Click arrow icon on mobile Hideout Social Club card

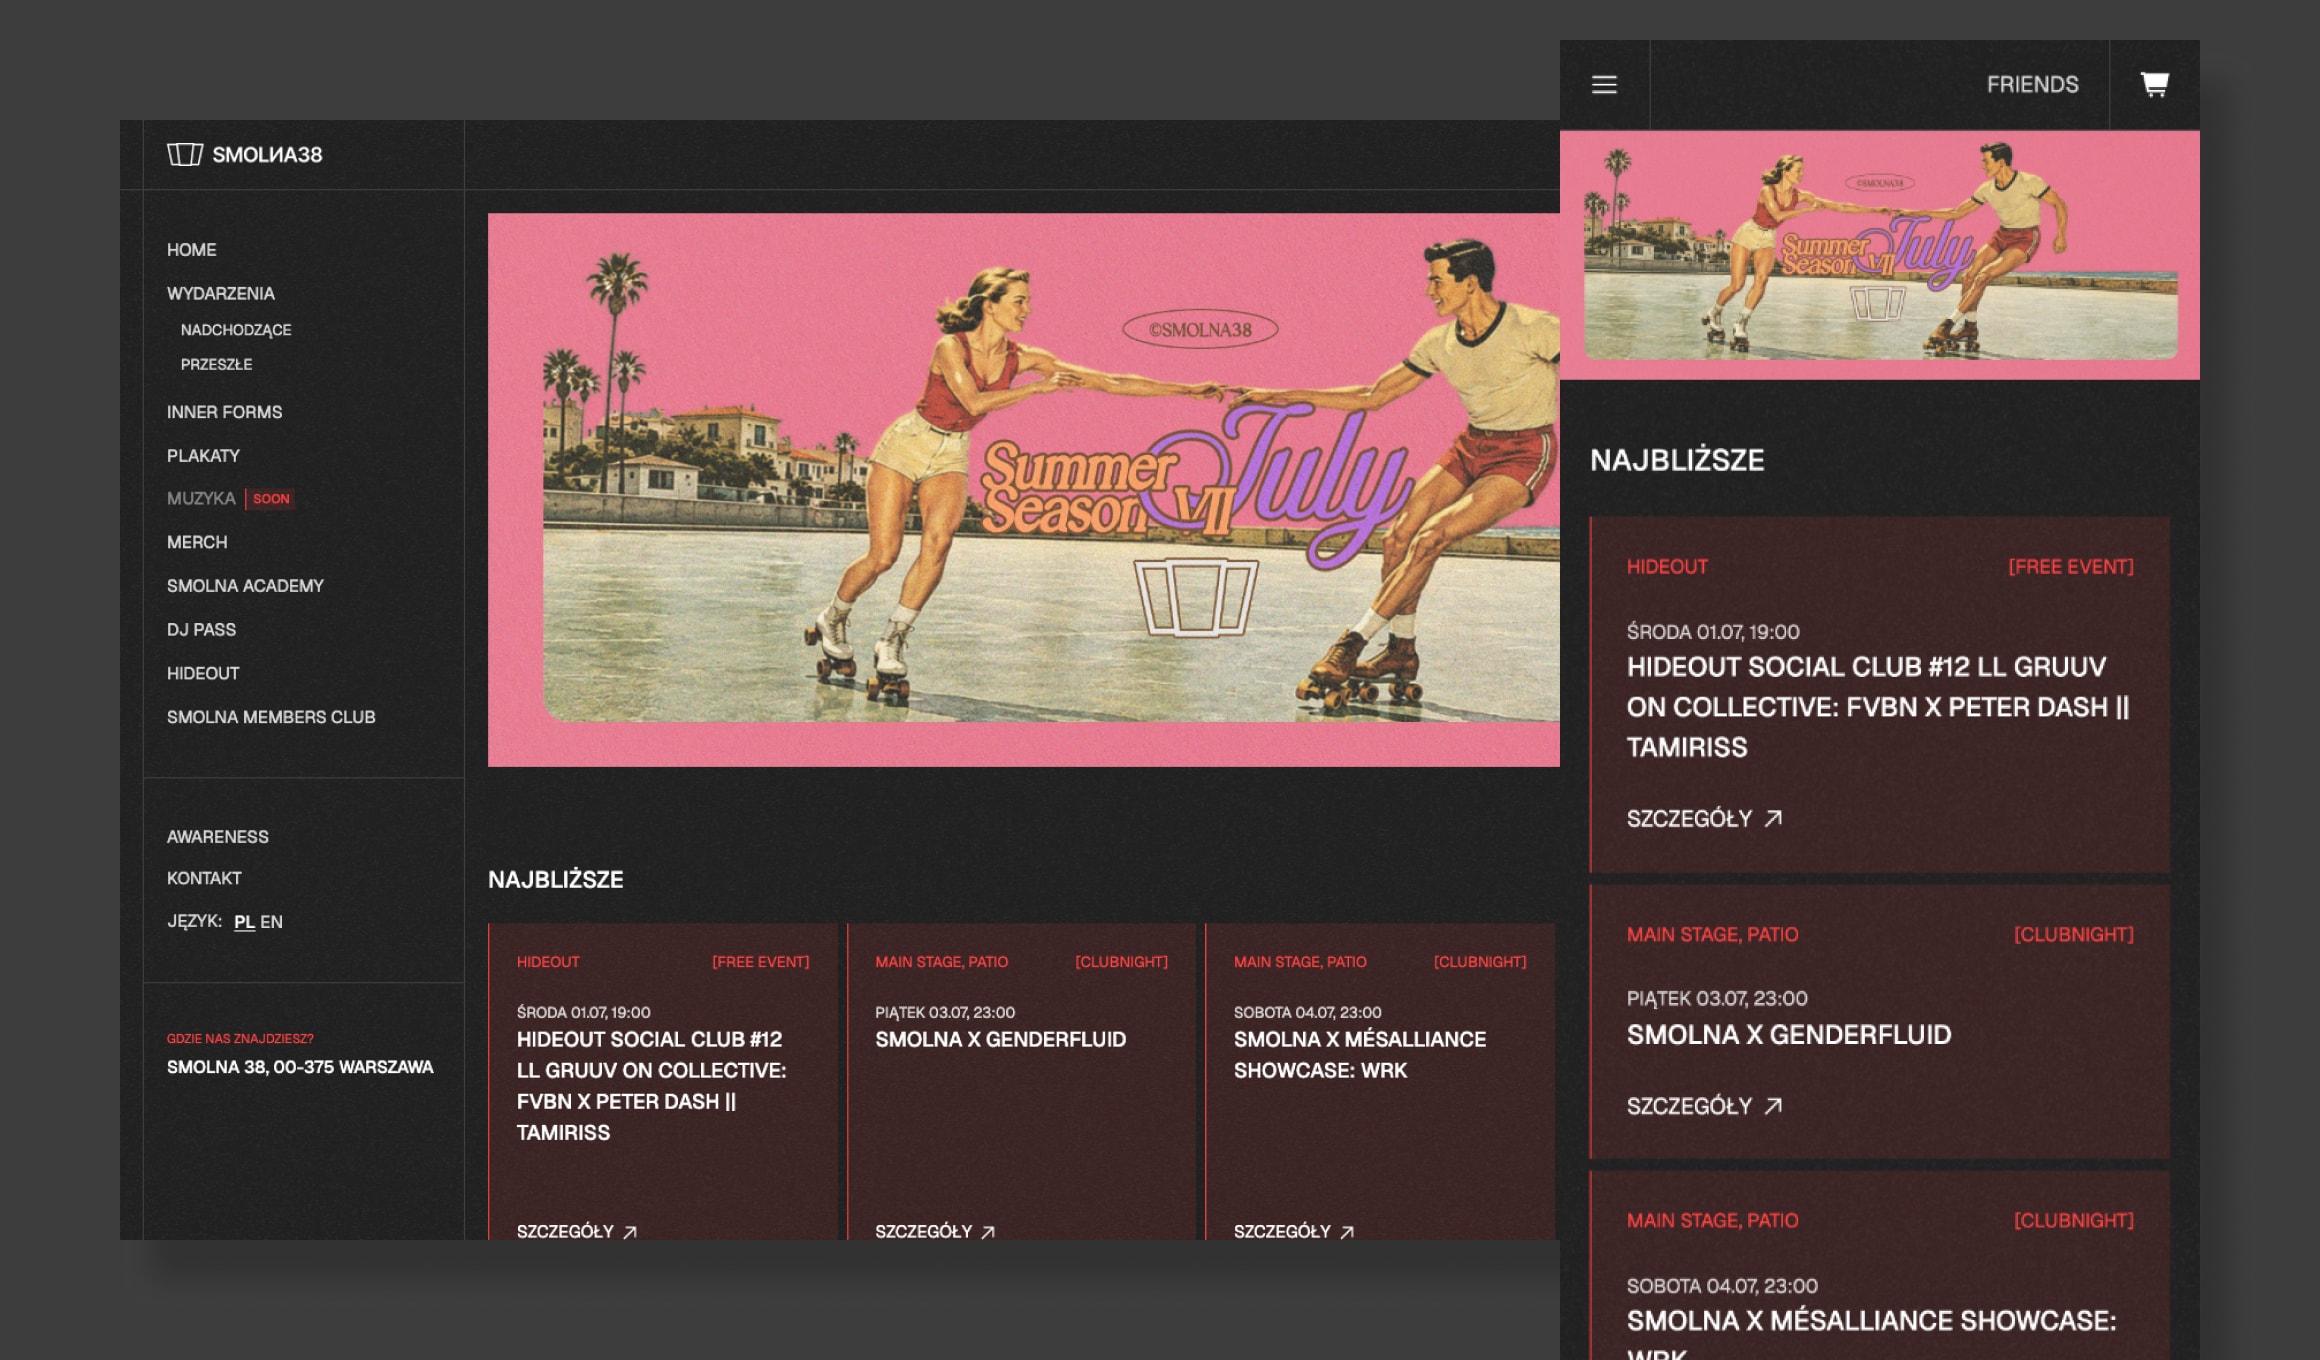click(1773, 819)
